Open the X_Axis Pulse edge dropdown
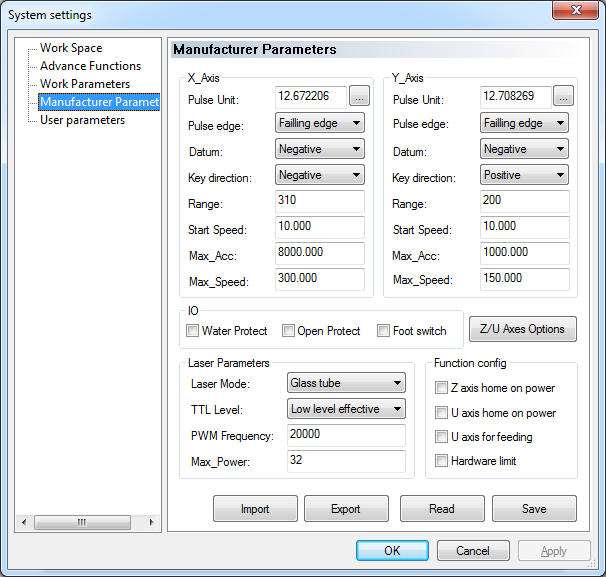Viewport: 606px width, 577px height. [x=320, y=123]
